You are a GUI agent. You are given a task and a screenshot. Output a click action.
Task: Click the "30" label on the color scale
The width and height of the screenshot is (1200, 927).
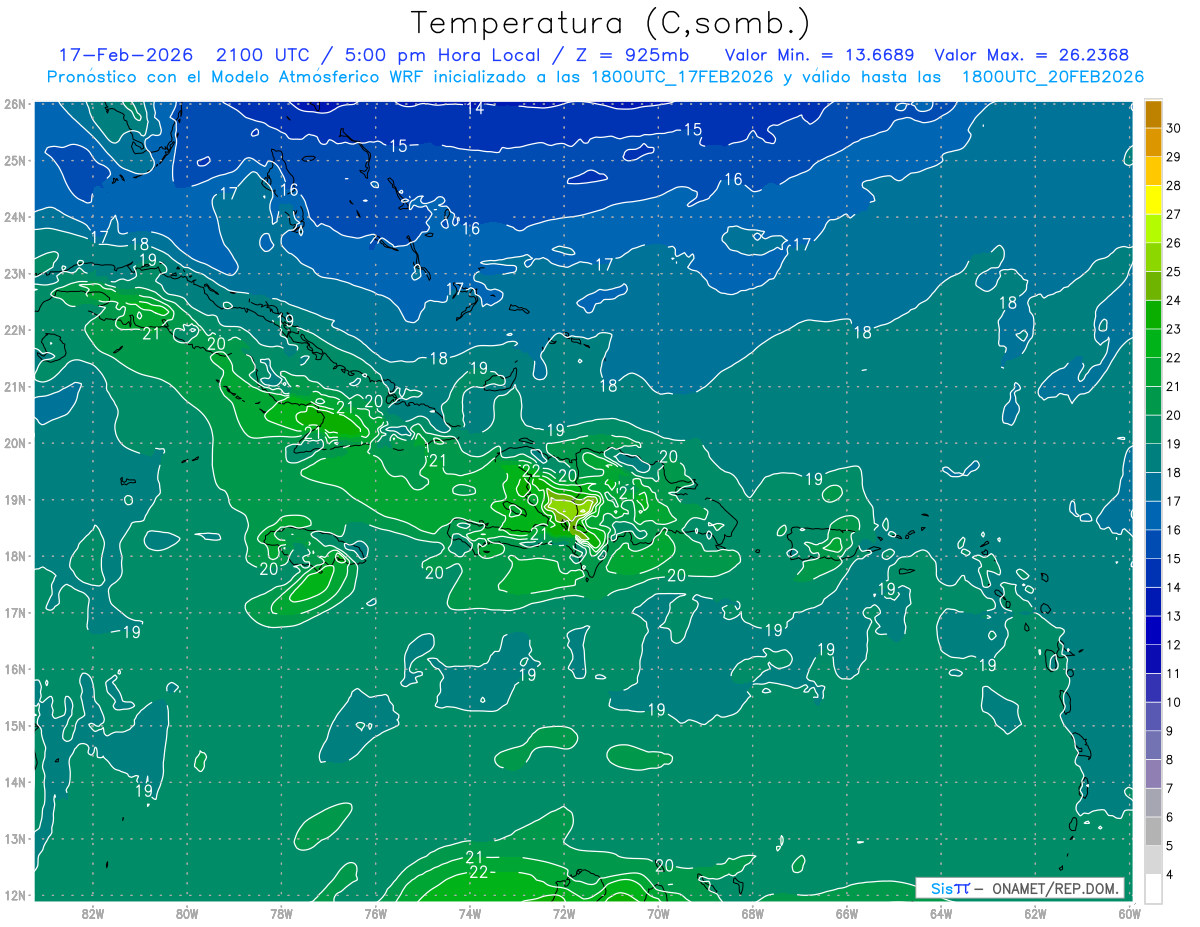[x=1174, y=128]
